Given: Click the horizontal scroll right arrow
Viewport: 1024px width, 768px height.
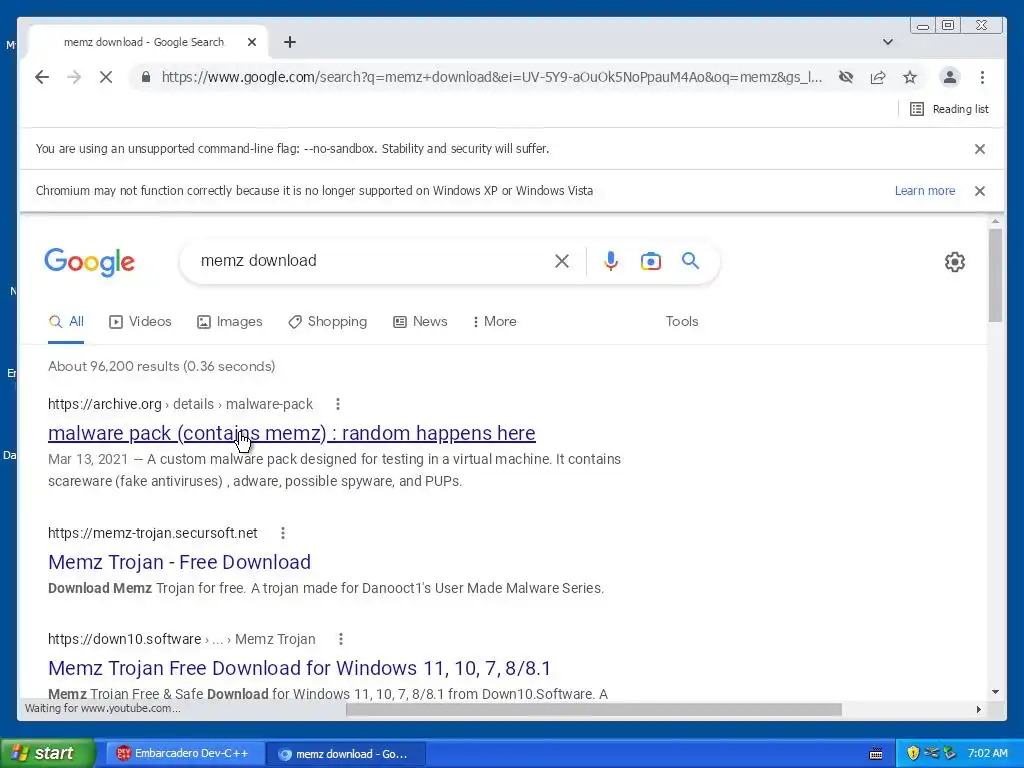Looking at the screenshot, I should pyautogui.click(x=978, y=709).
